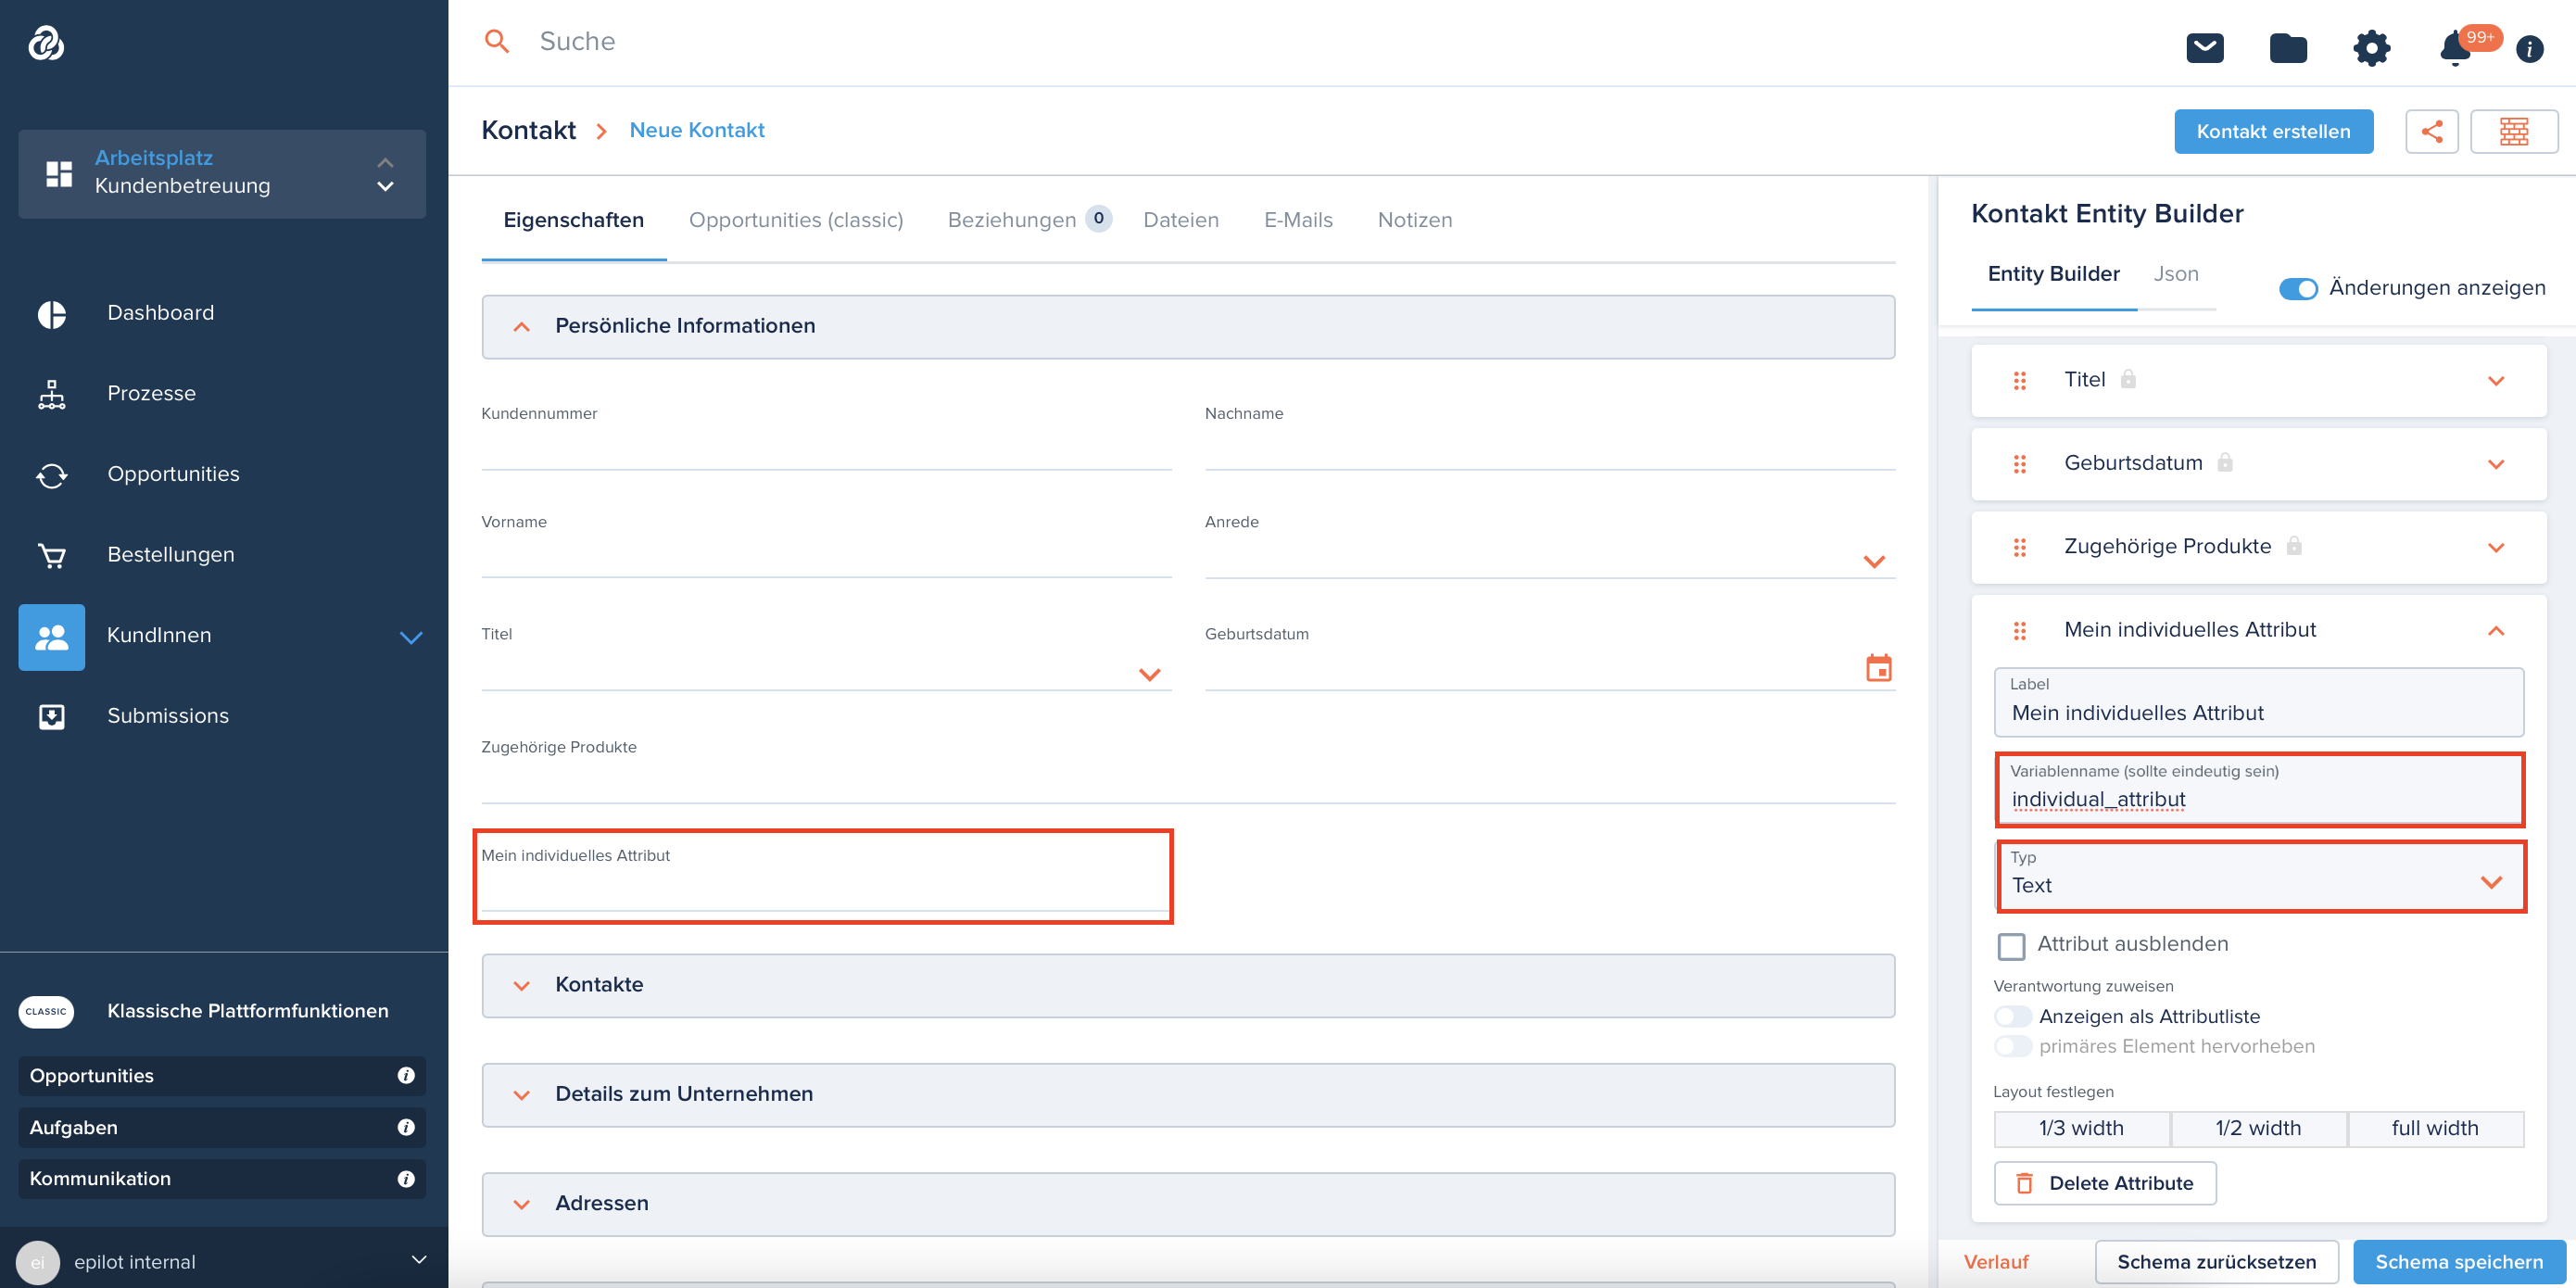This screenshot has width=2576, height=1288.
Task: Click the entity builder brick icon
Action: tap(2513, 131)
